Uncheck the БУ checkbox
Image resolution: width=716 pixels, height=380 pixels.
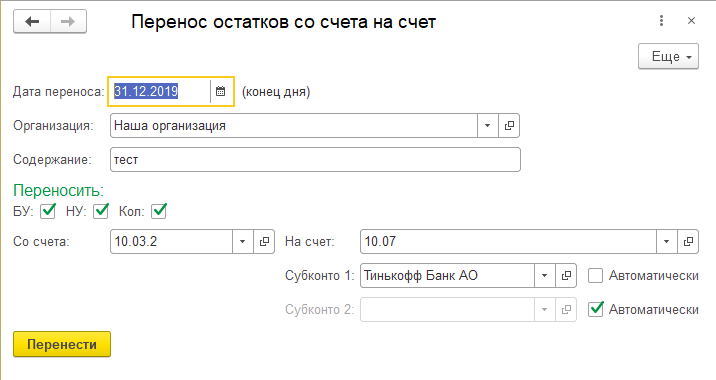point(48,211)
